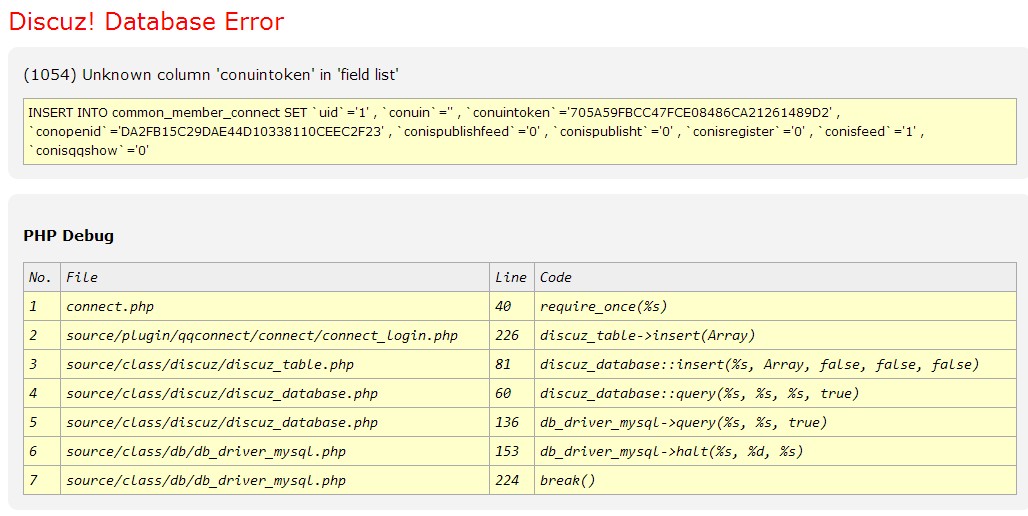Click the INSERT INTO SQL query box

click(519, 131)
